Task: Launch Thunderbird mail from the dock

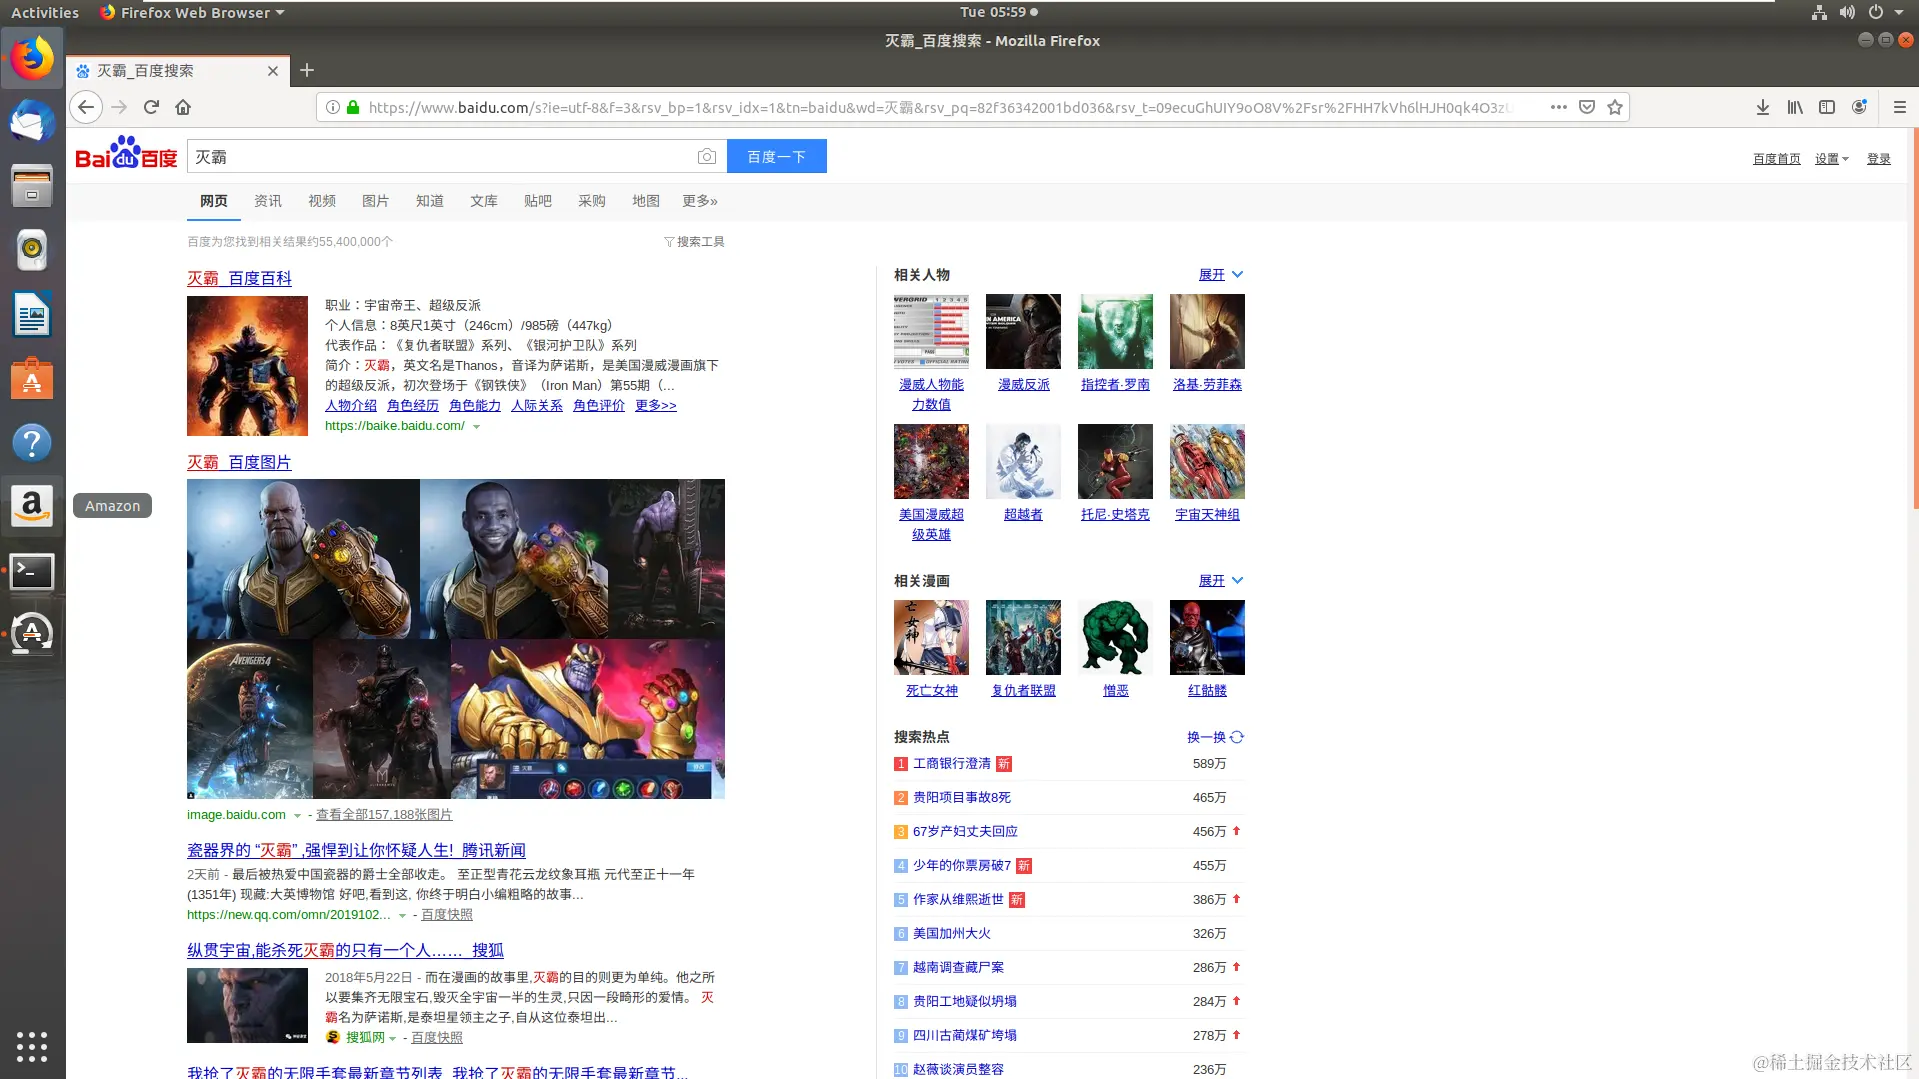Action: click(32, 122)
